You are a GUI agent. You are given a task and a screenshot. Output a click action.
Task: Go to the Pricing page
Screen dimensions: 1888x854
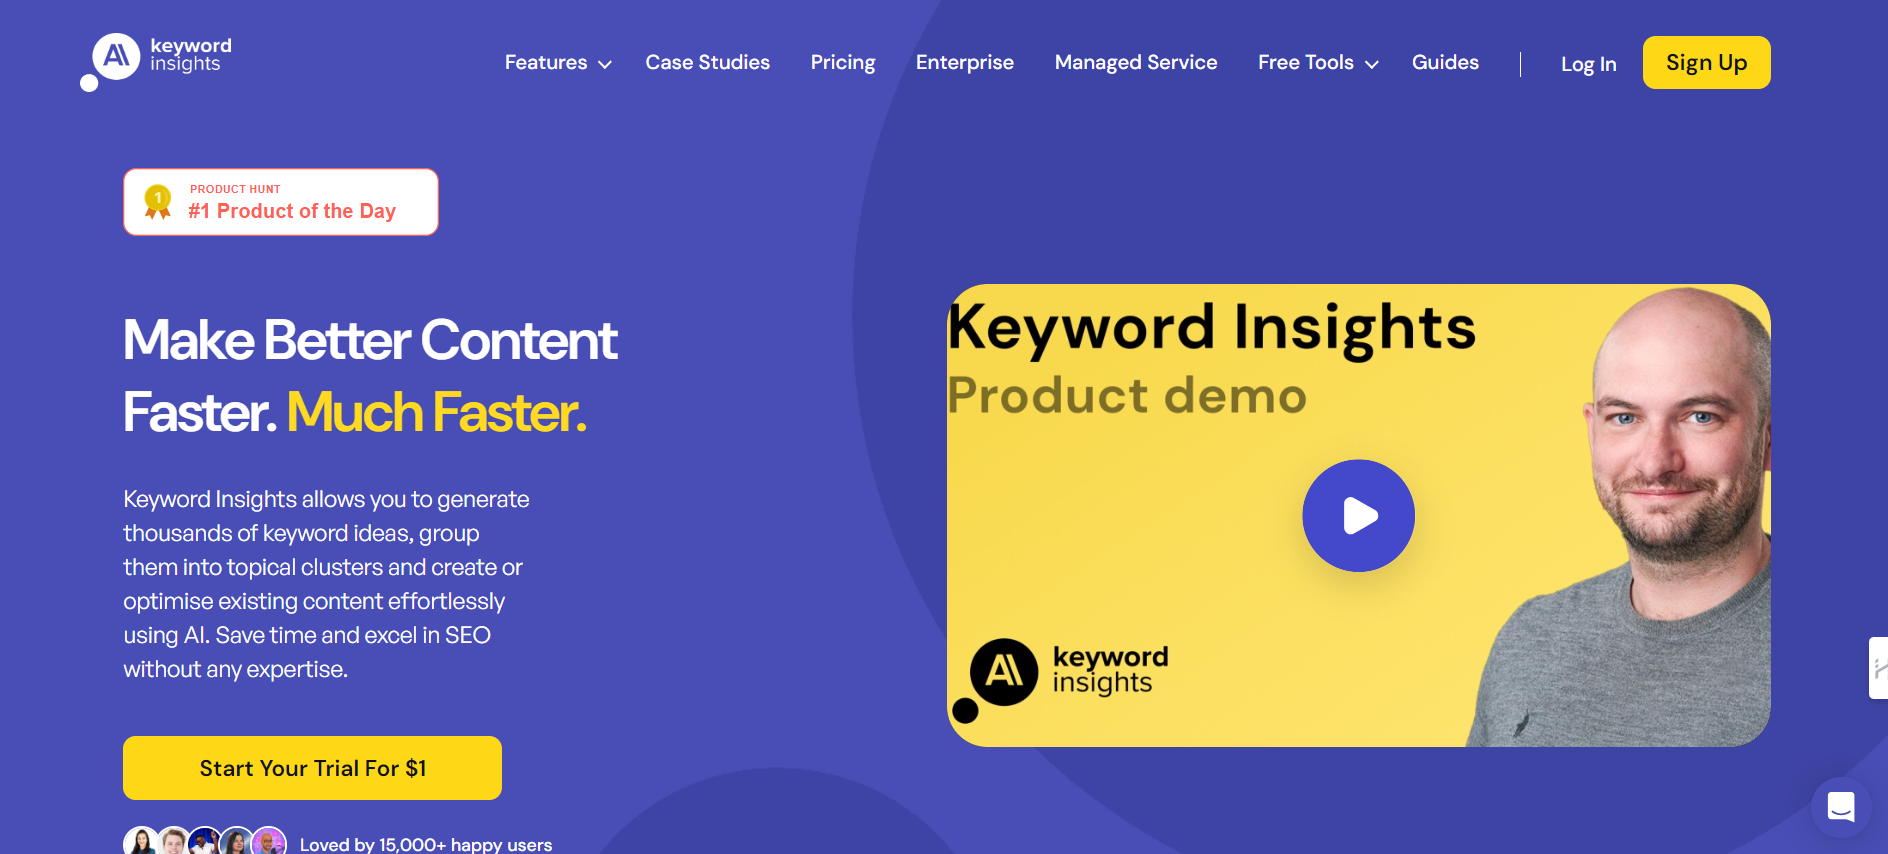[843, 62]
